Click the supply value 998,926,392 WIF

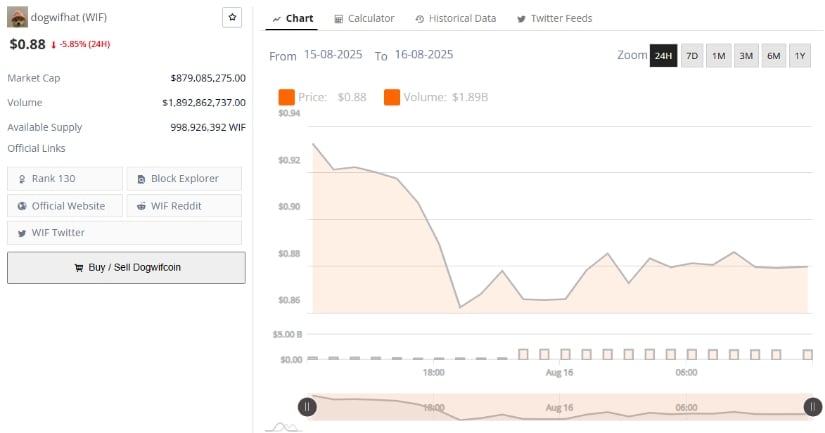208,127
